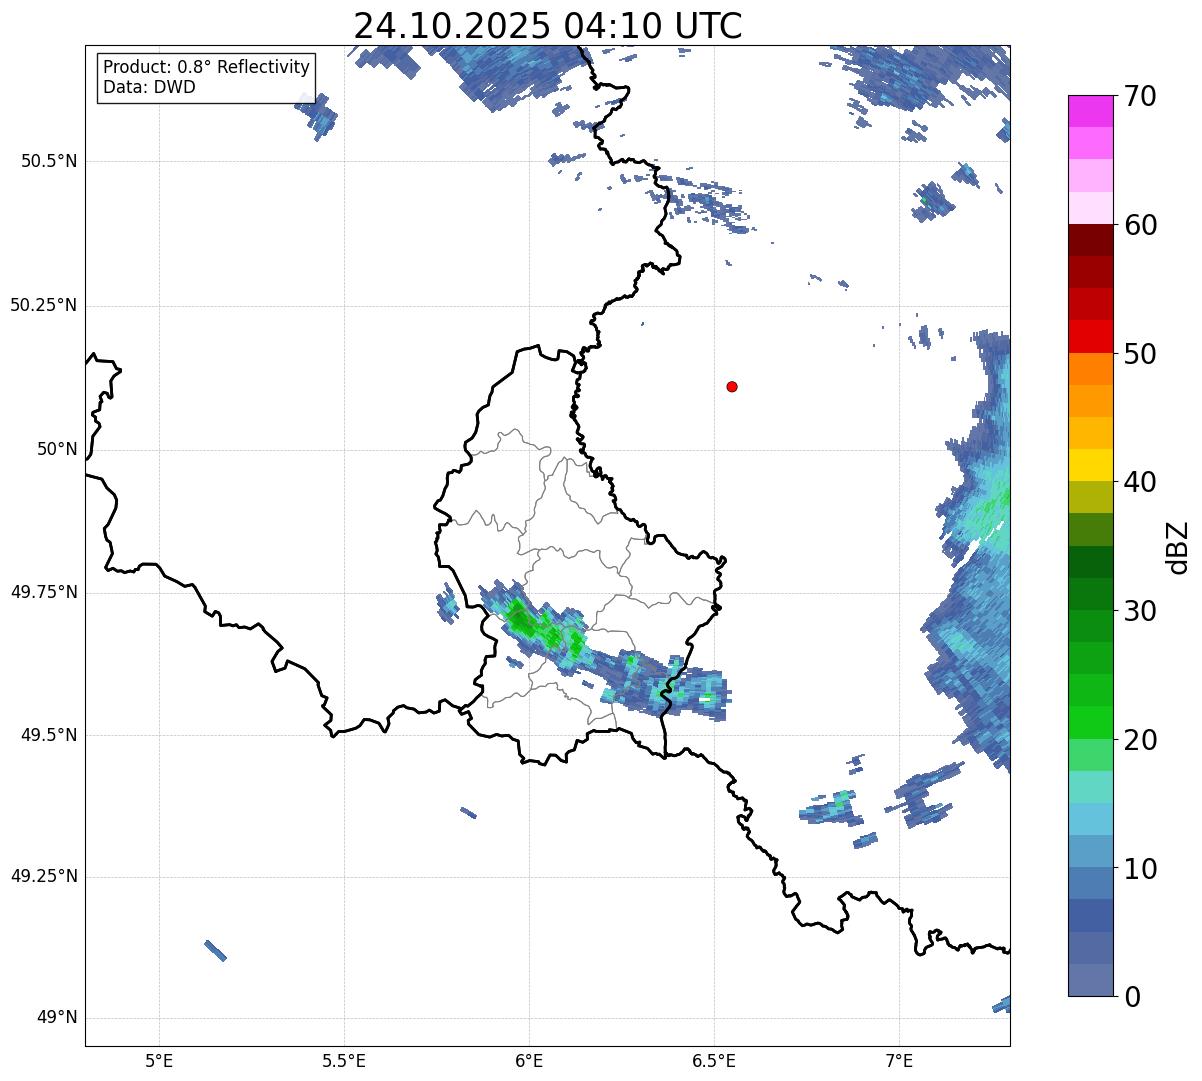The image size is (1202, 1081).
Task: Select the "Product: 0.8° Reflectivity" text line
Action: pyautogui.click(x=207, y=67)
